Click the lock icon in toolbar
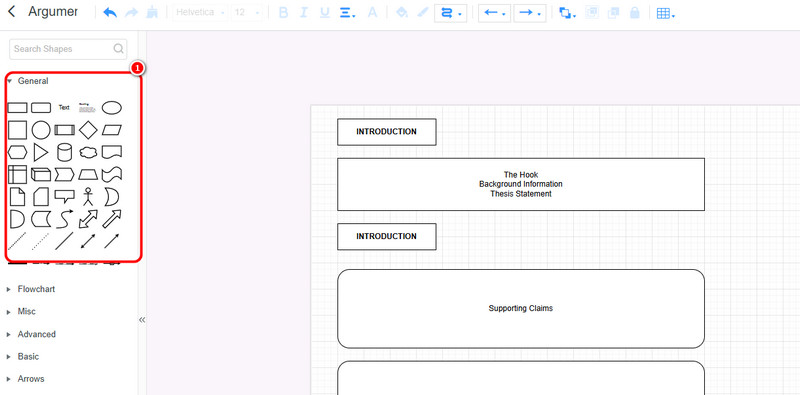 634,13
